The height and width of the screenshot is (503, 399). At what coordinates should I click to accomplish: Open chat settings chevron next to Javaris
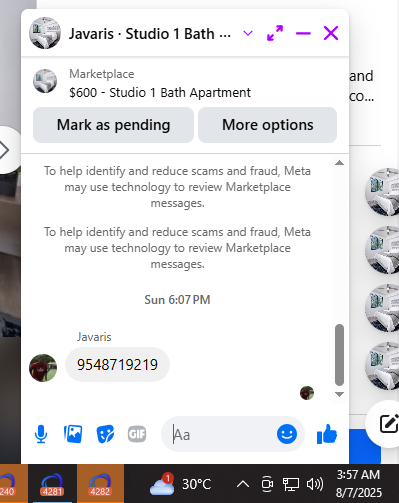click(248, 33)
